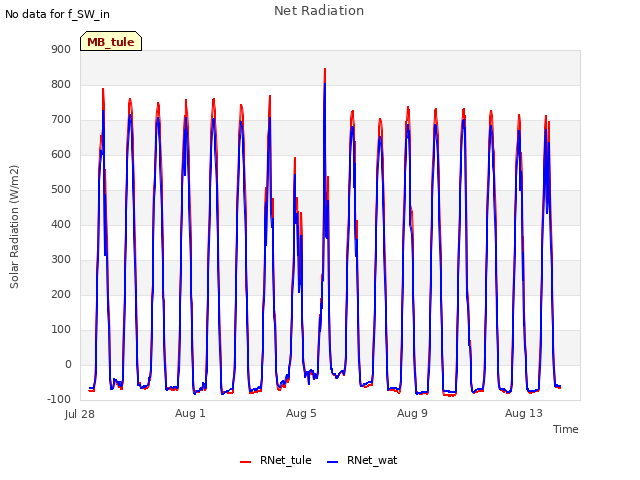640x480 pixels.
Task: Click the Jul 28 x-axis tick label
Action: [80, 414]
